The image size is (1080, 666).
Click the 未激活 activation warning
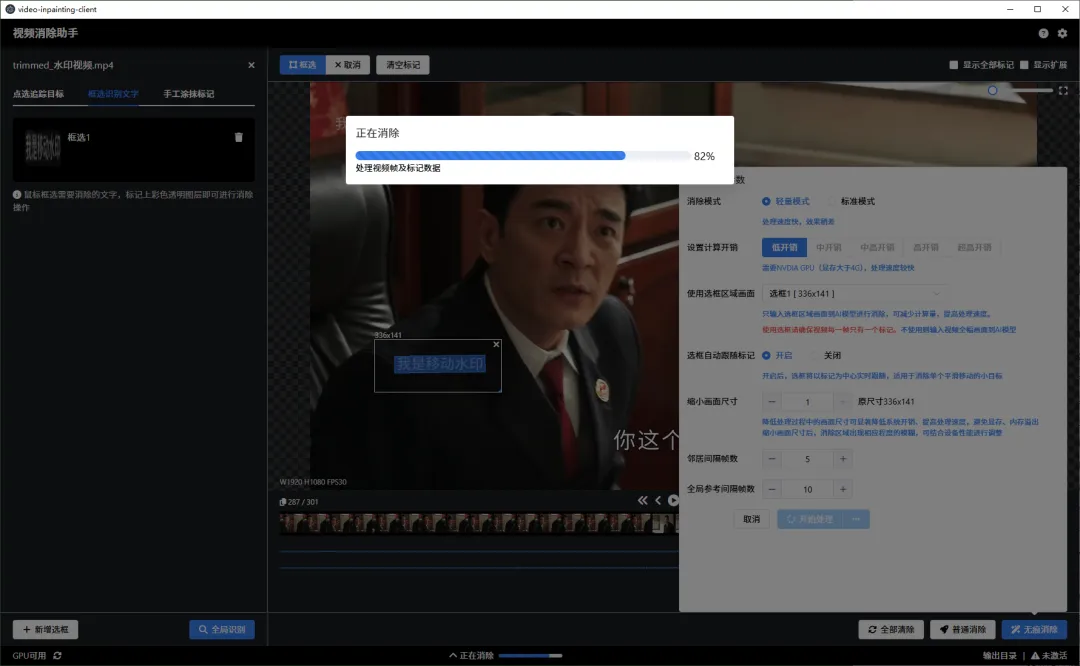1049,656
